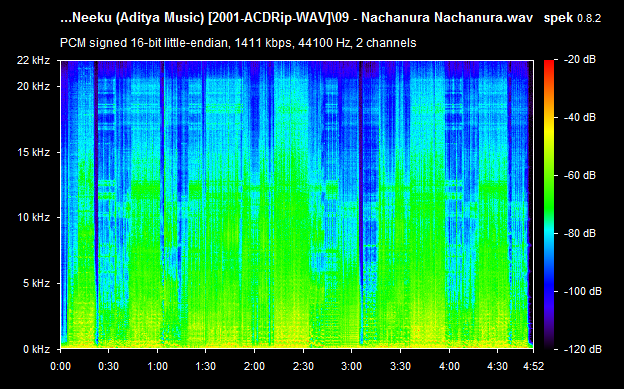Select the 2:30 time axis label
The height and width of the screenshot is (389, 624).
303,366
